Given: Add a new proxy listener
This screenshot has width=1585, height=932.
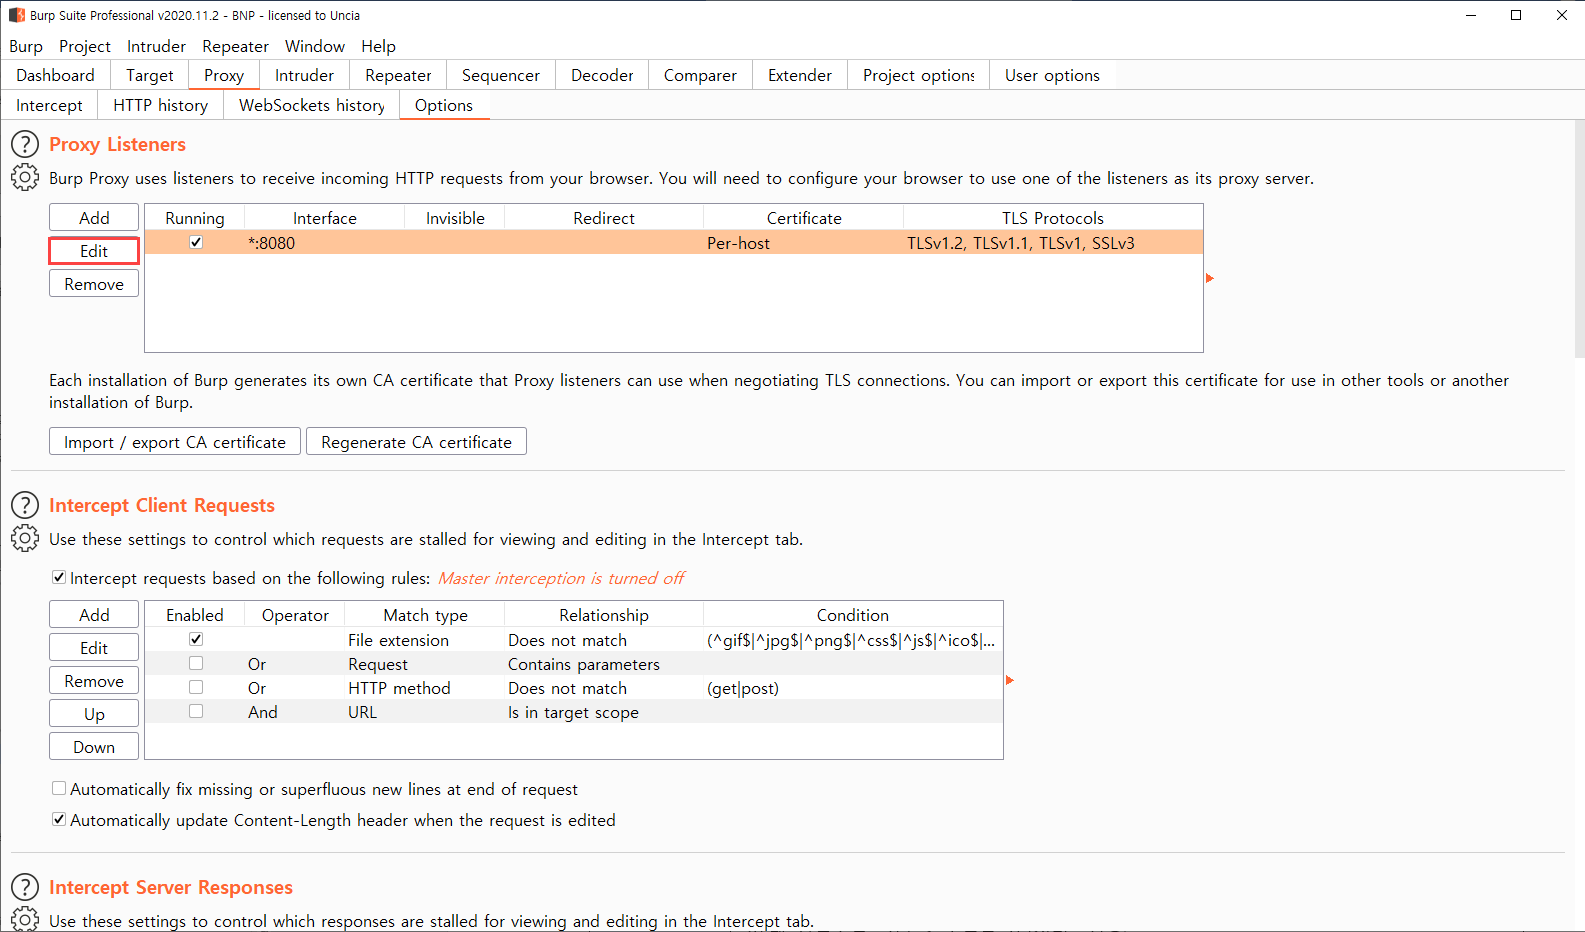Looking at the screenshot, I should click(94, 217).
